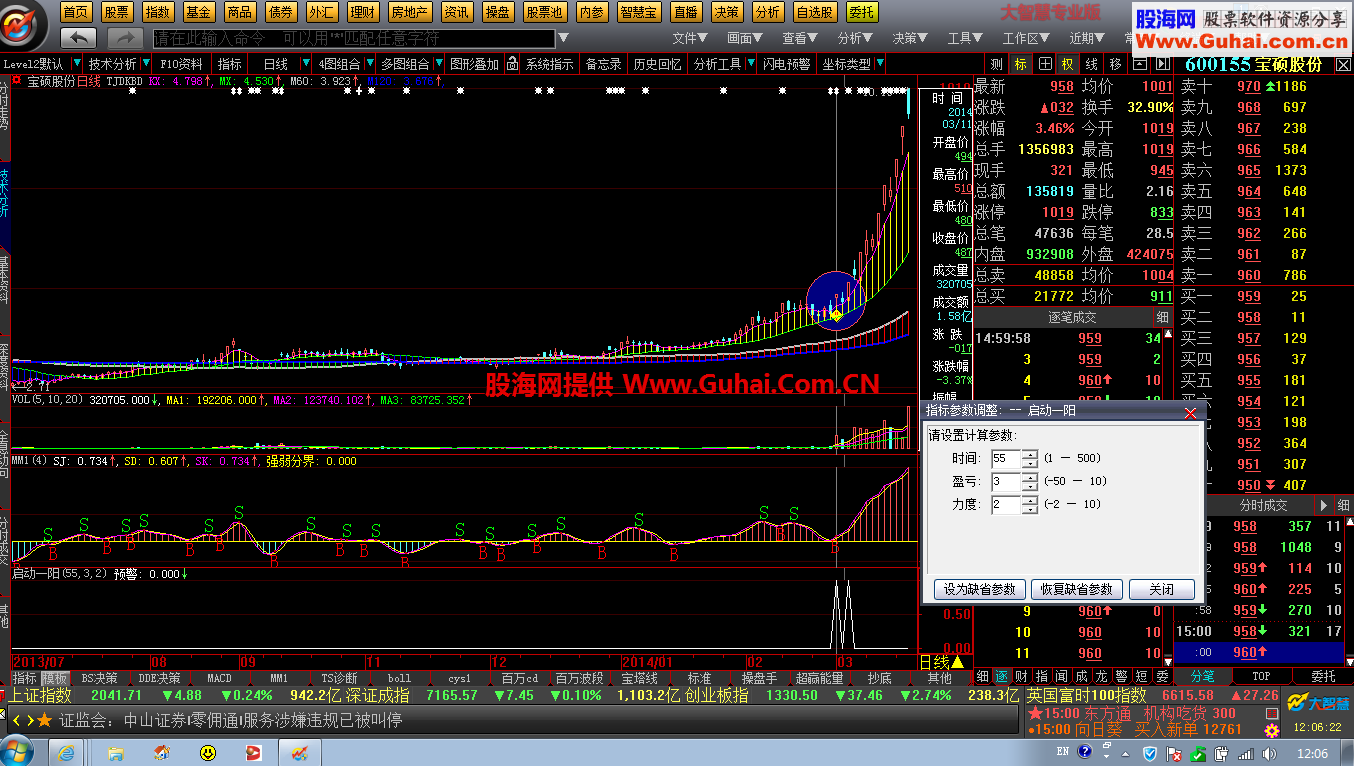Image resolution: width=1354 pixels, height=766 pixels.
Task: Click the 委 order icon in bottom strip
Action: 1161,677
